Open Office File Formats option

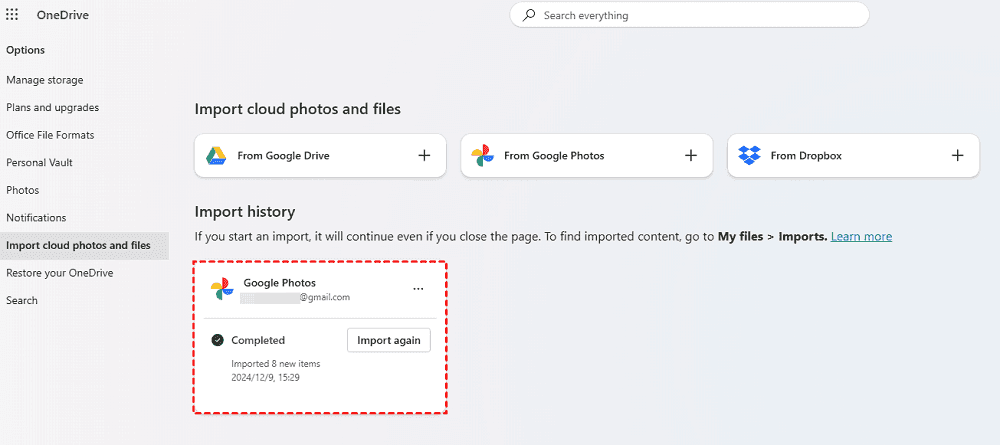pos(50,135)
